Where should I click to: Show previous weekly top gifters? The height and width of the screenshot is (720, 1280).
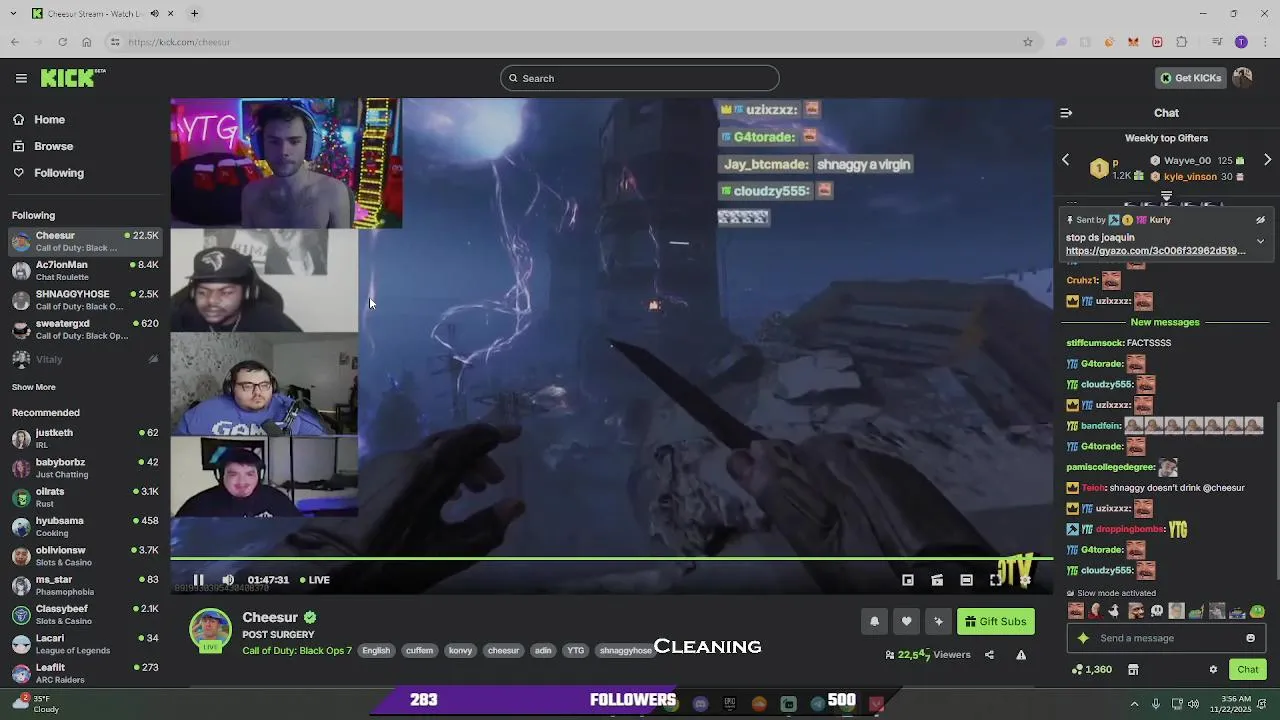1065,160
